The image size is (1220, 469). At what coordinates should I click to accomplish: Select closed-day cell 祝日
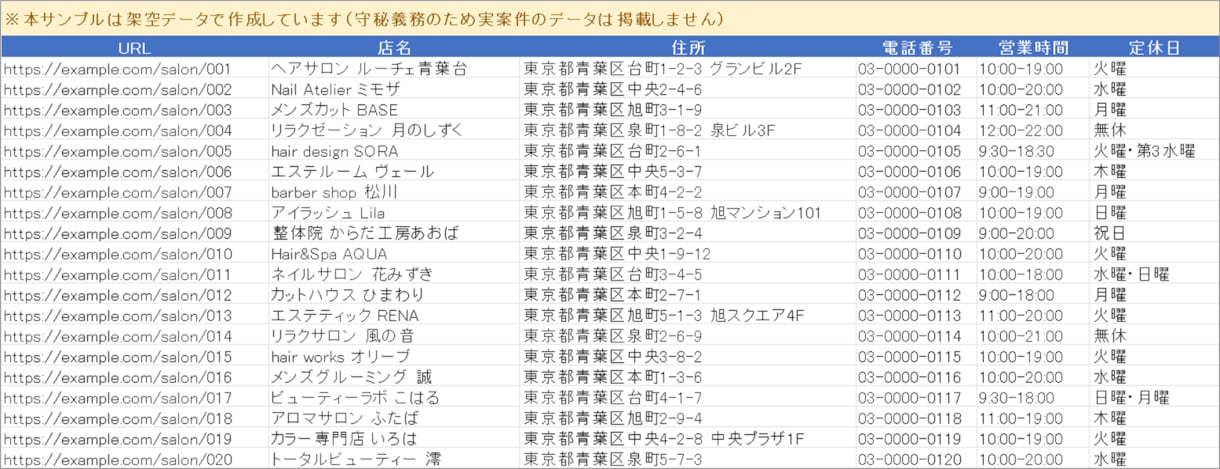pyautogui.click(x=1154, y=233)
